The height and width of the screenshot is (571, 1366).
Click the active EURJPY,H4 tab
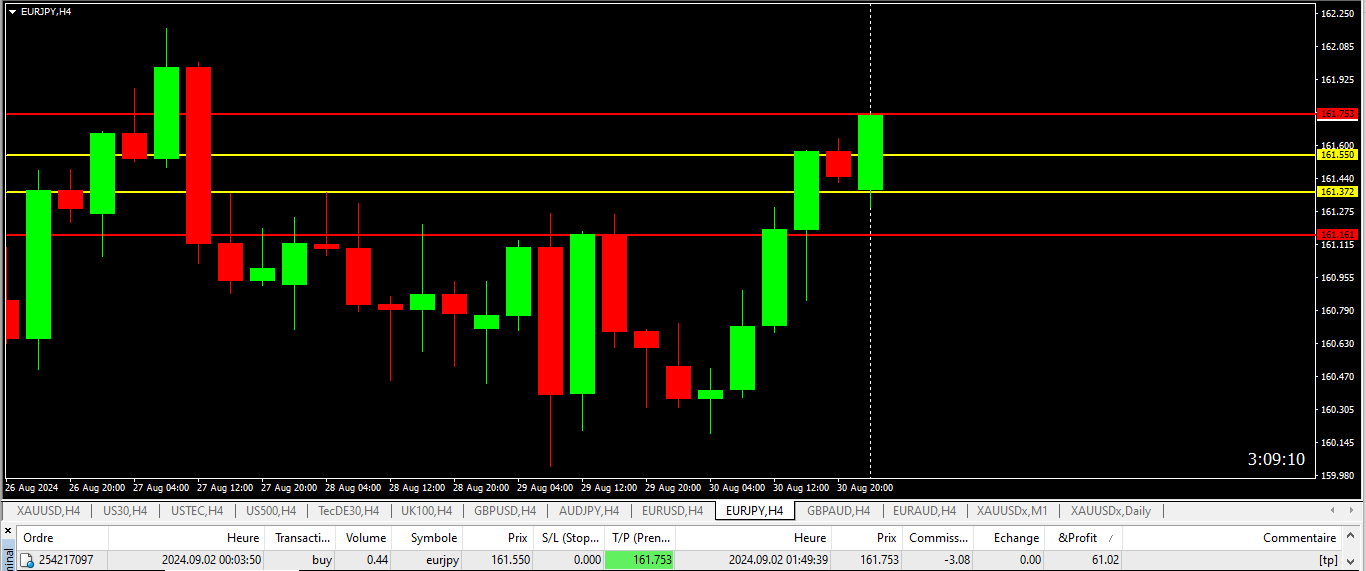[755, 511]
